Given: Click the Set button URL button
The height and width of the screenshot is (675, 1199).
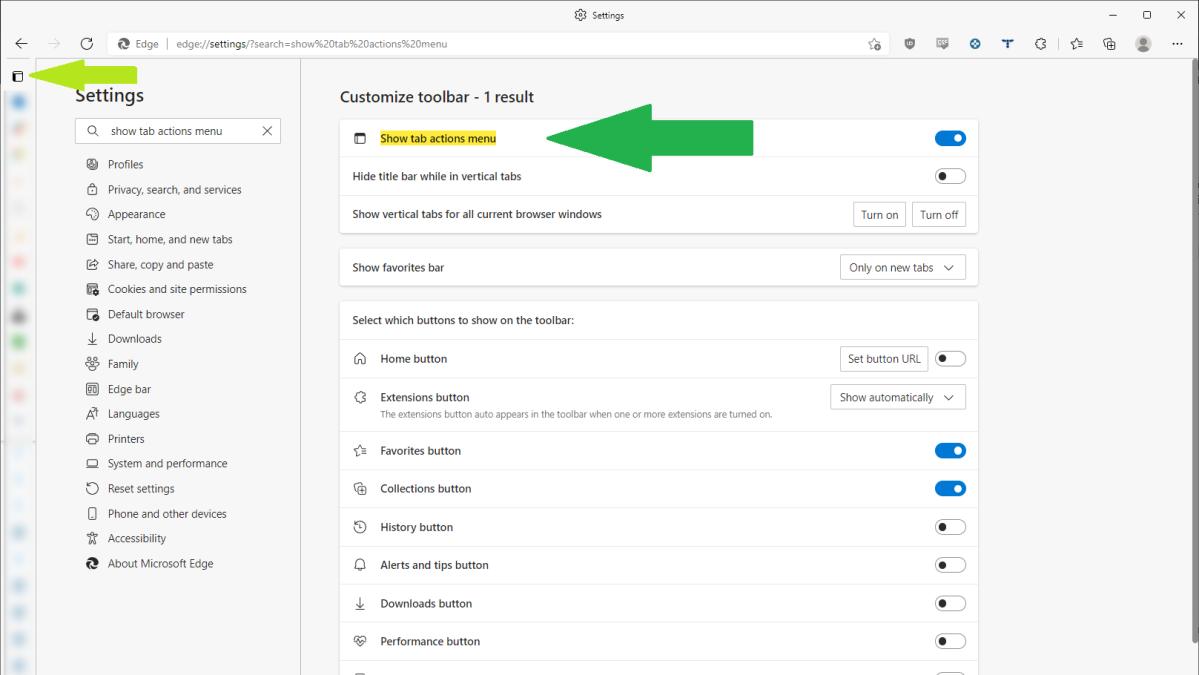Looking at the screenshot, I should [883, 358].
